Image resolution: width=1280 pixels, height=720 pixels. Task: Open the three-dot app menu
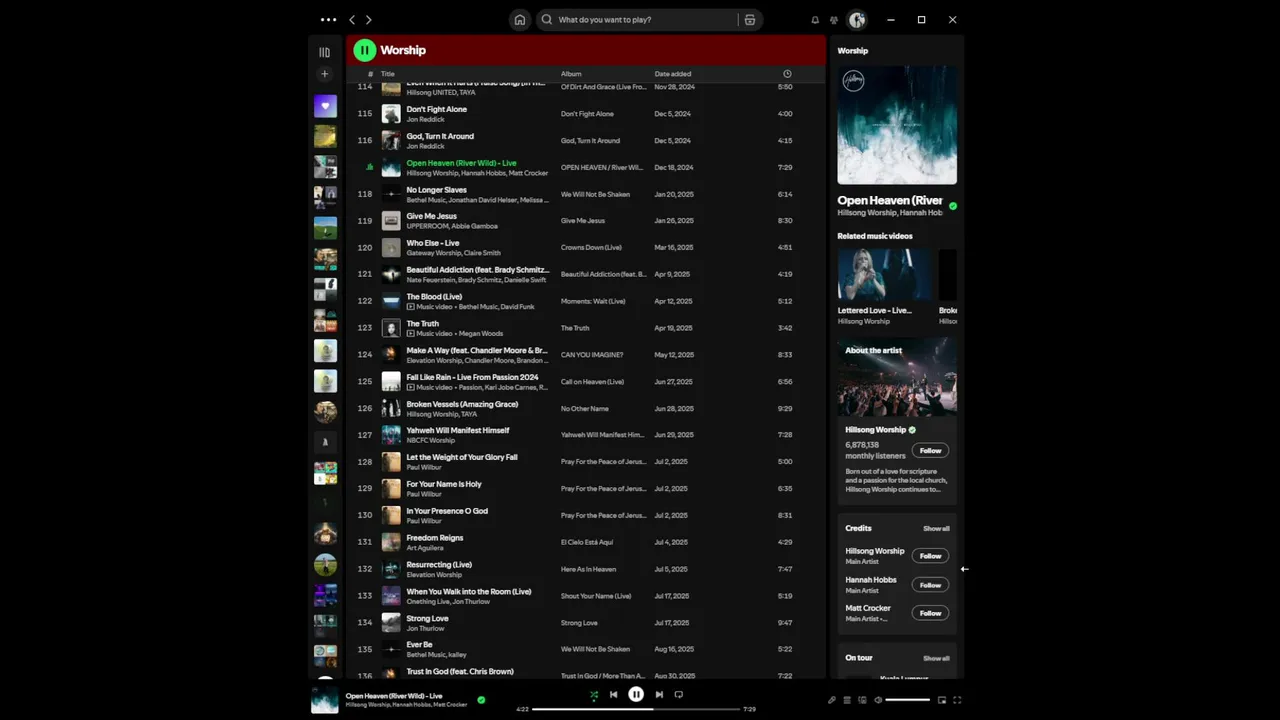pos(328,19)
